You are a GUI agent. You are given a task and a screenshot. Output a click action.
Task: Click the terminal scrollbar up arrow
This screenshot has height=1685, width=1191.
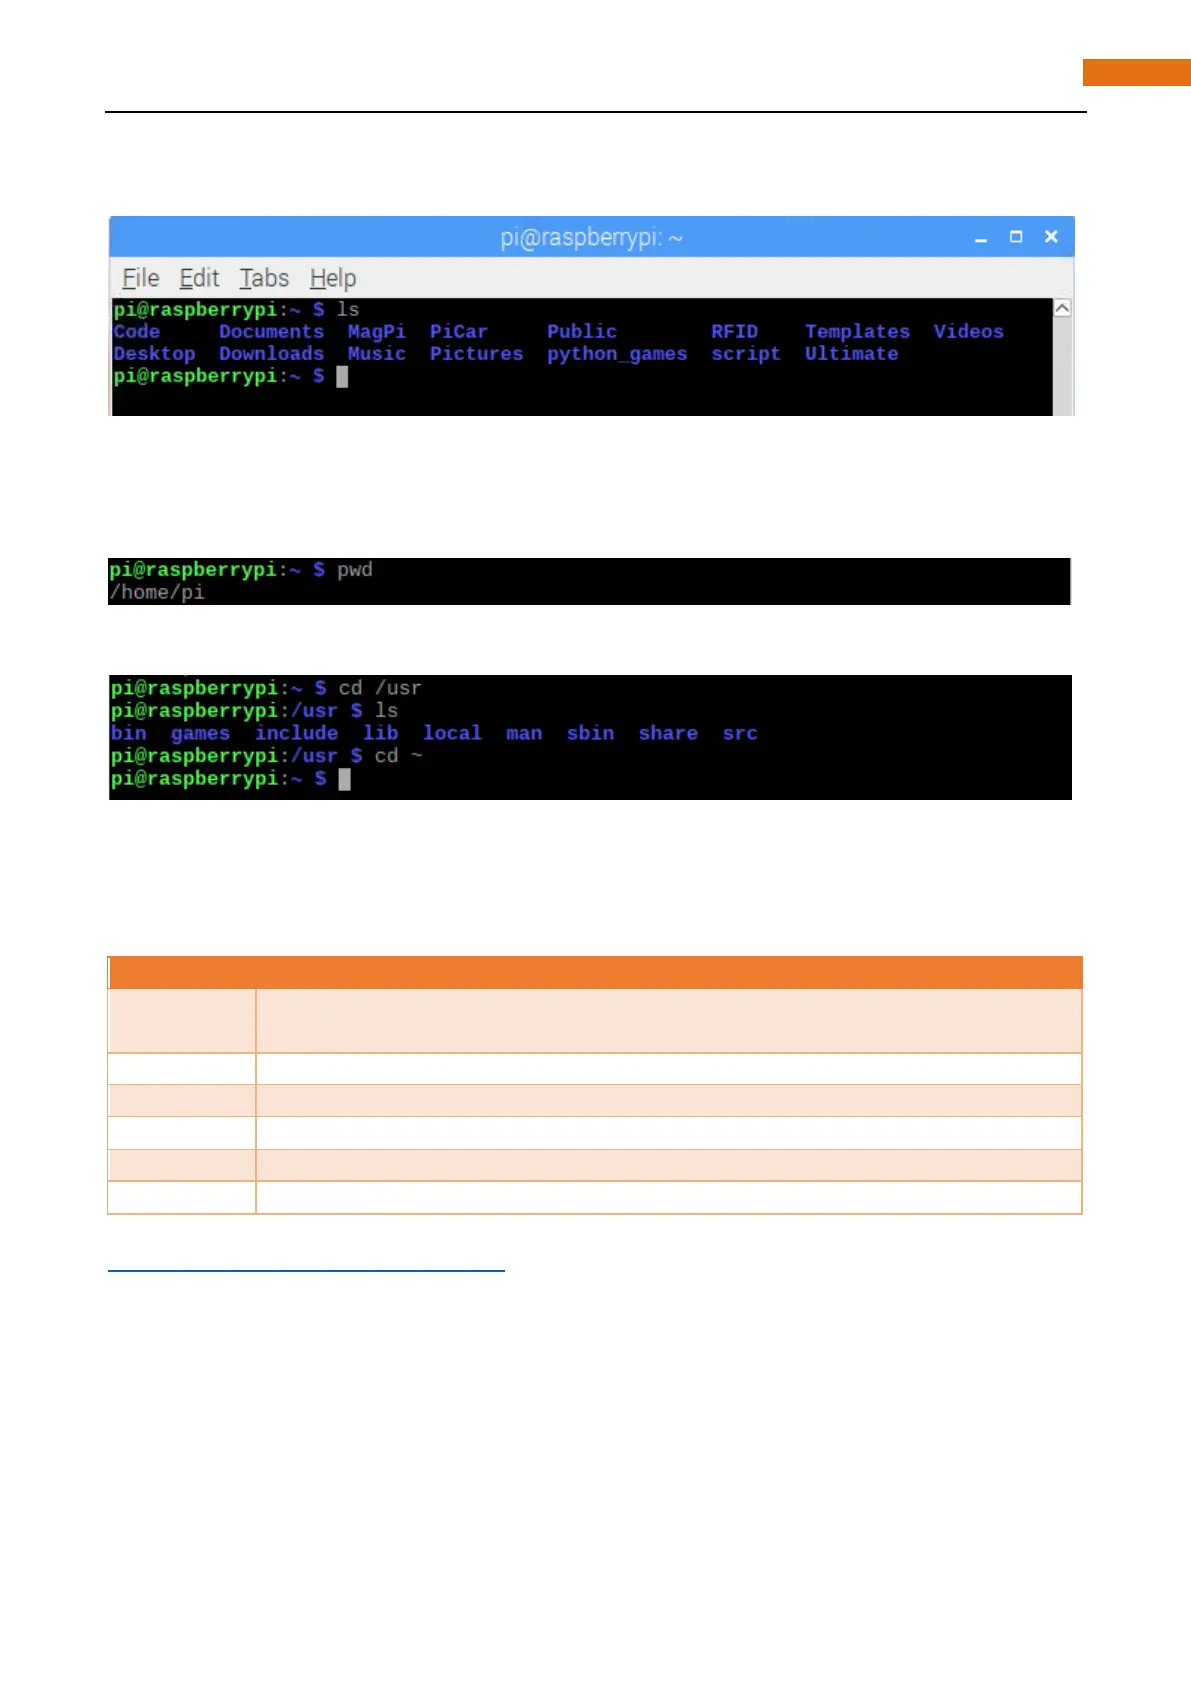click(x=1063, y=308)
